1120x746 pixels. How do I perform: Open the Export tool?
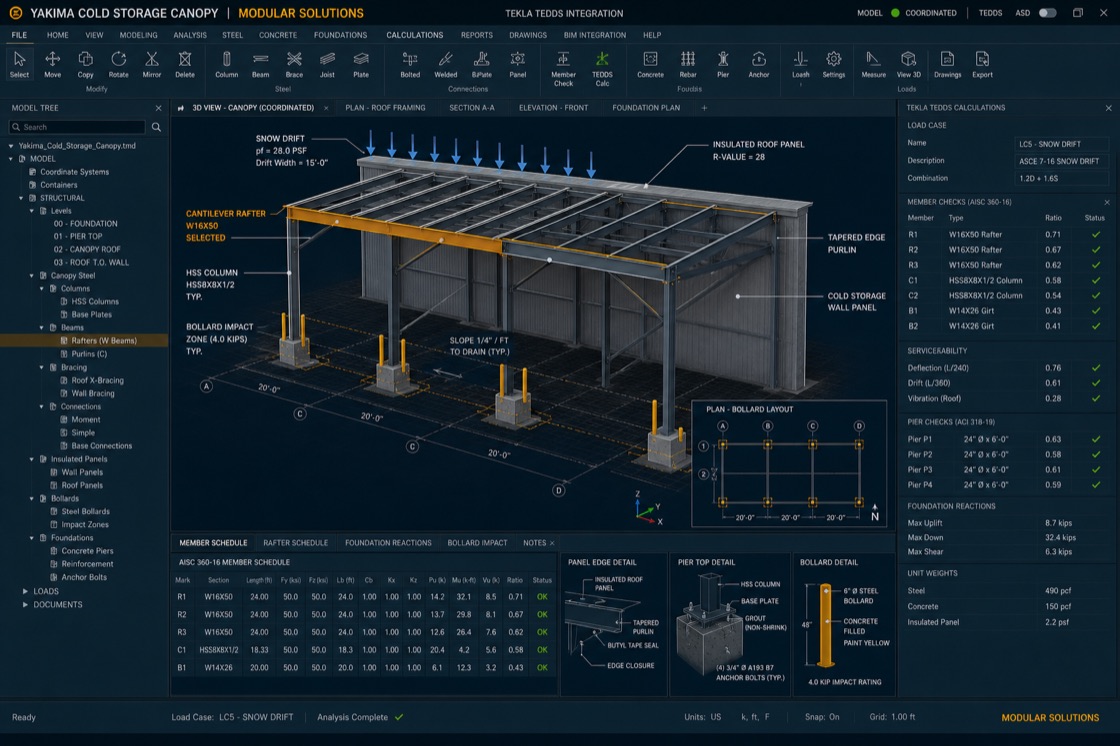982,64
